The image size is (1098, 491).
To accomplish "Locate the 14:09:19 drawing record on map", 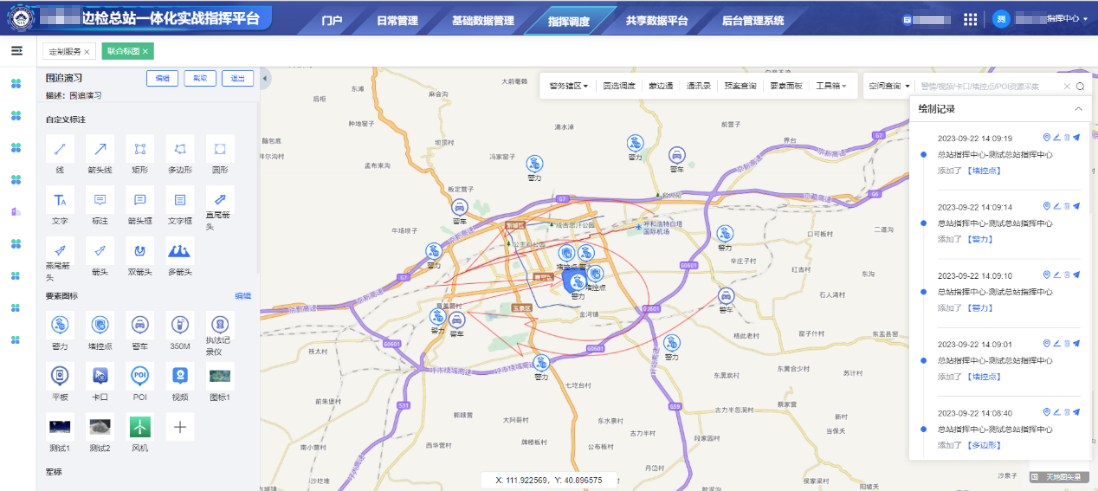I will (x=1047, y=138).
